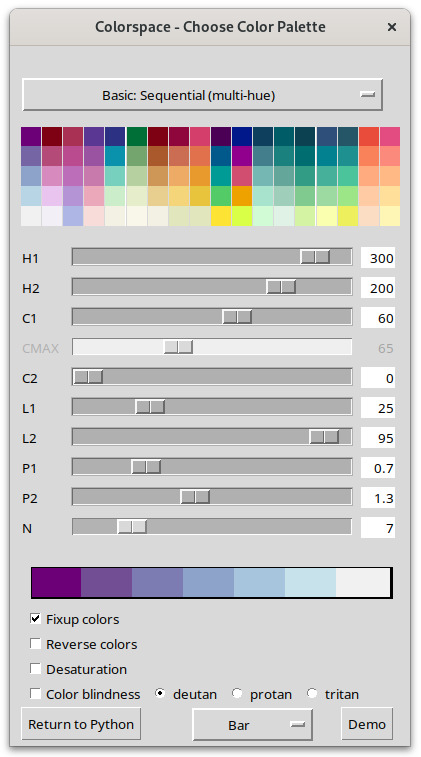Click the L2 value field showing 95
The width and height of the screenshot is (421, 757).
tap(378, 438)
